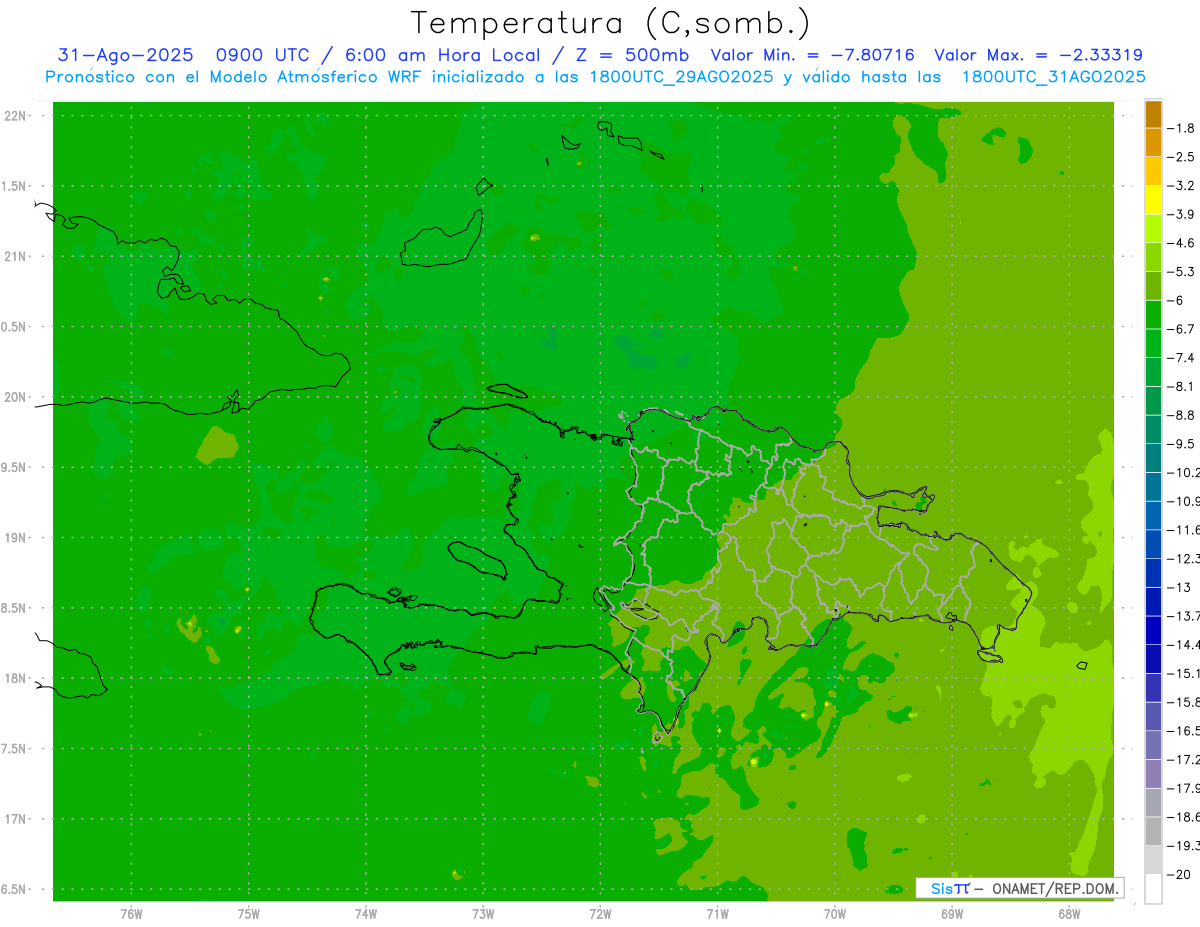The image size is (1200, 927).
Task: Pick the orange swatch between -1.8 and -2.5
Action: tap(1153, 143)
